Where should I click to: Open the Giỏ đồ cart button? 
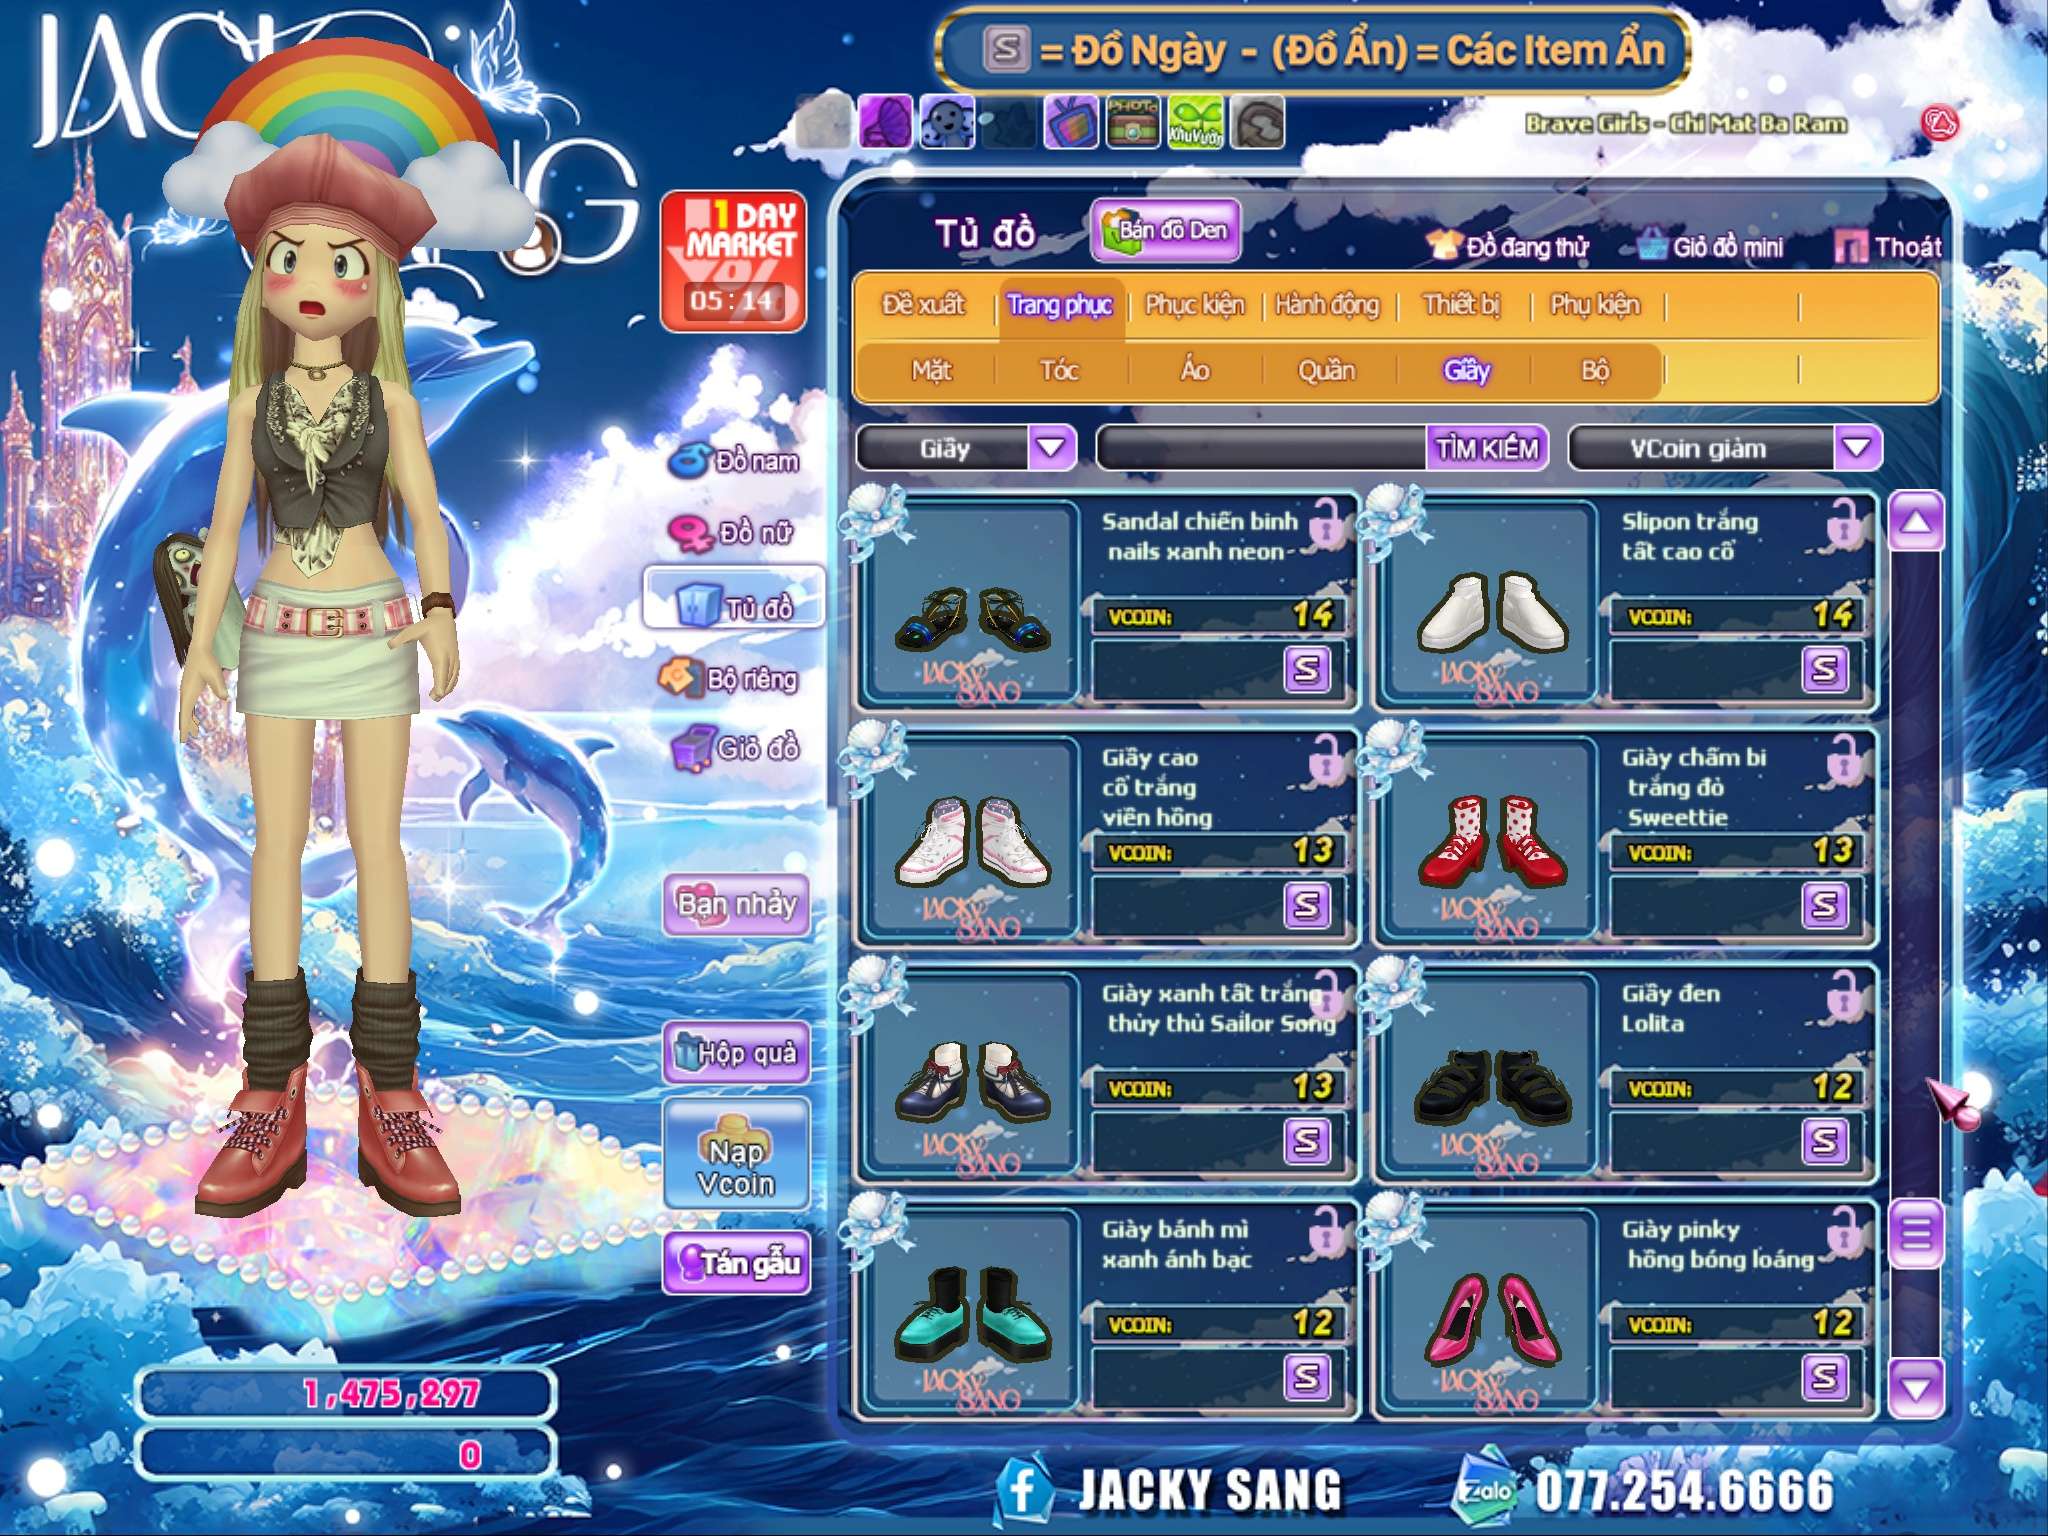pyautogui.click(x=736, y=748)
